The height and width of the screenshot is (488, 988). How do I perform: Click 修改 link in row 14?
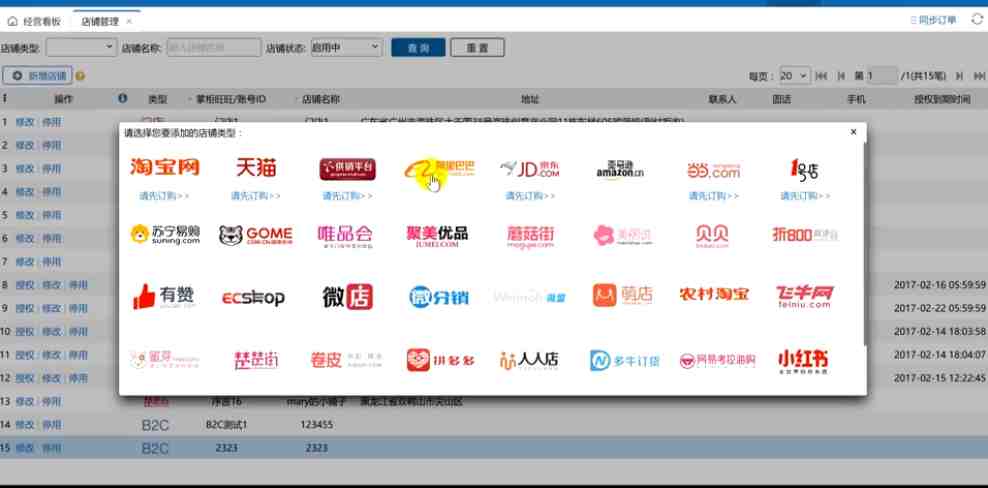point(25,425)
